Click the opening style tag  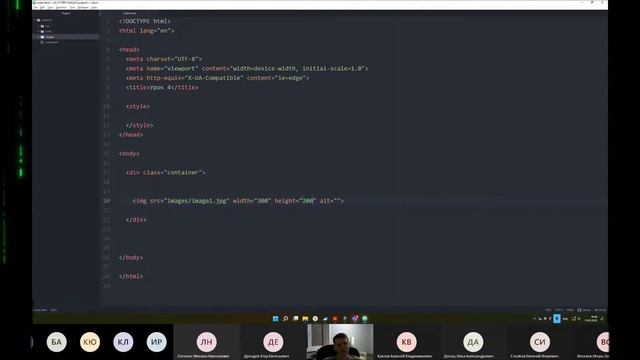tap(138, 106)
